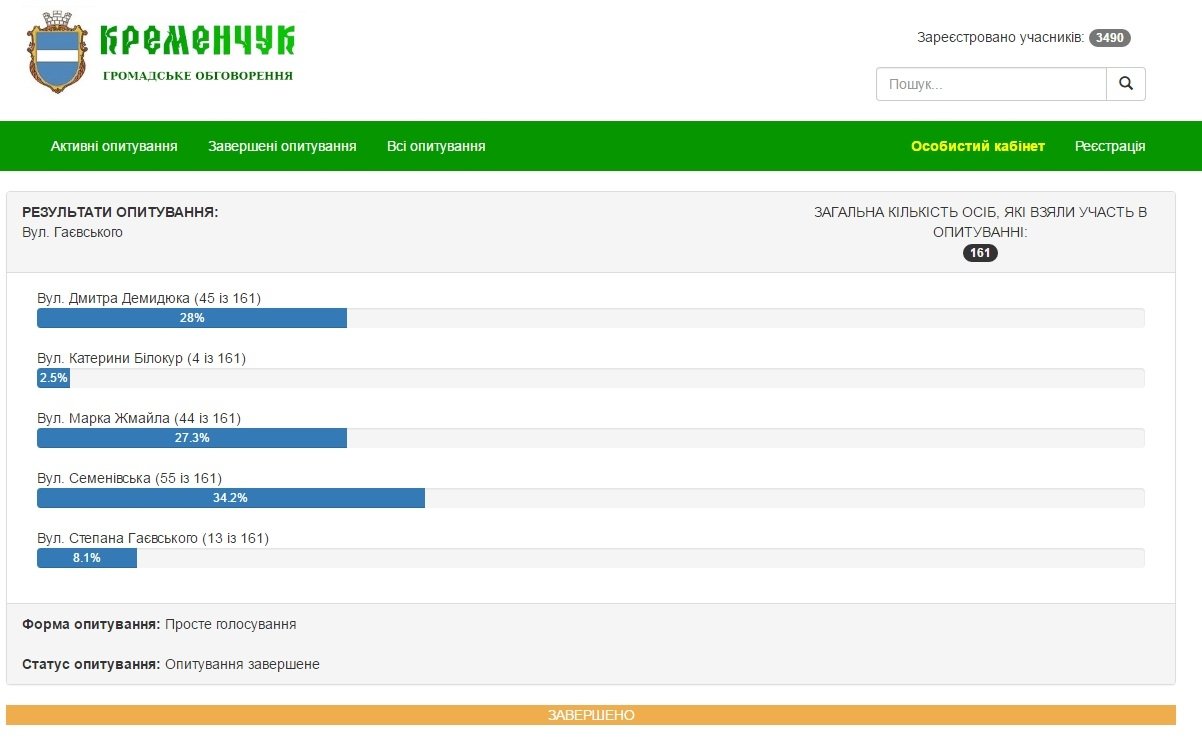Click the Кременчук site title logo

(198, 39)
